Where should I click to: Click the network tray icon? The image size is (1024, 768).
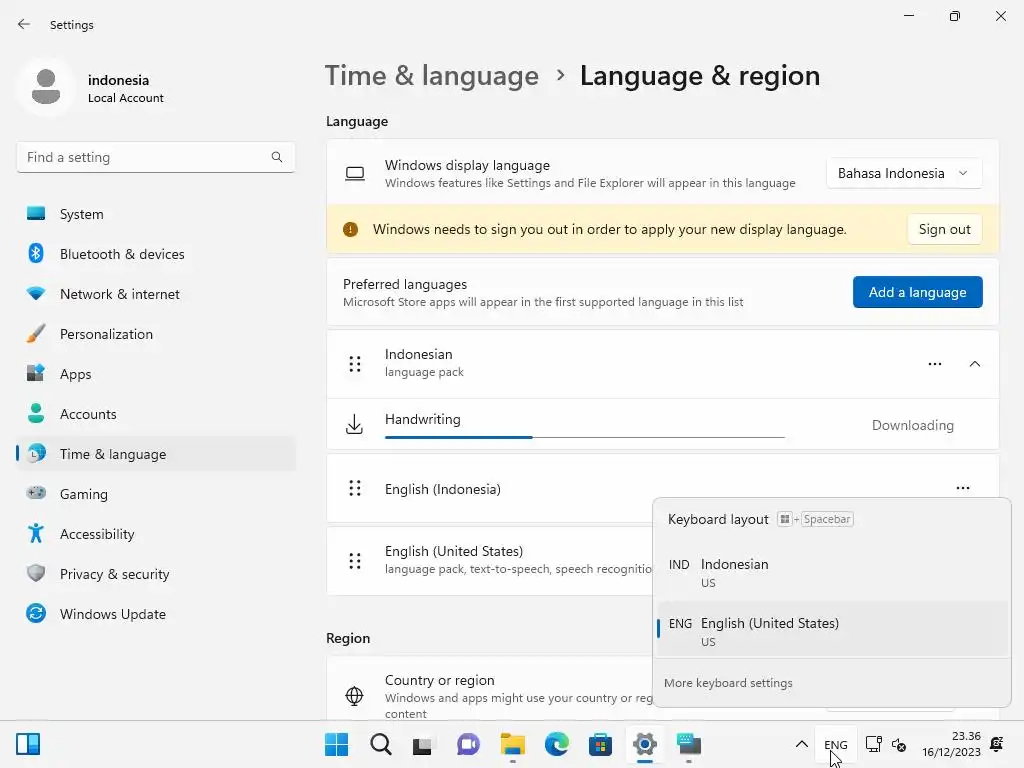[873, 744]
